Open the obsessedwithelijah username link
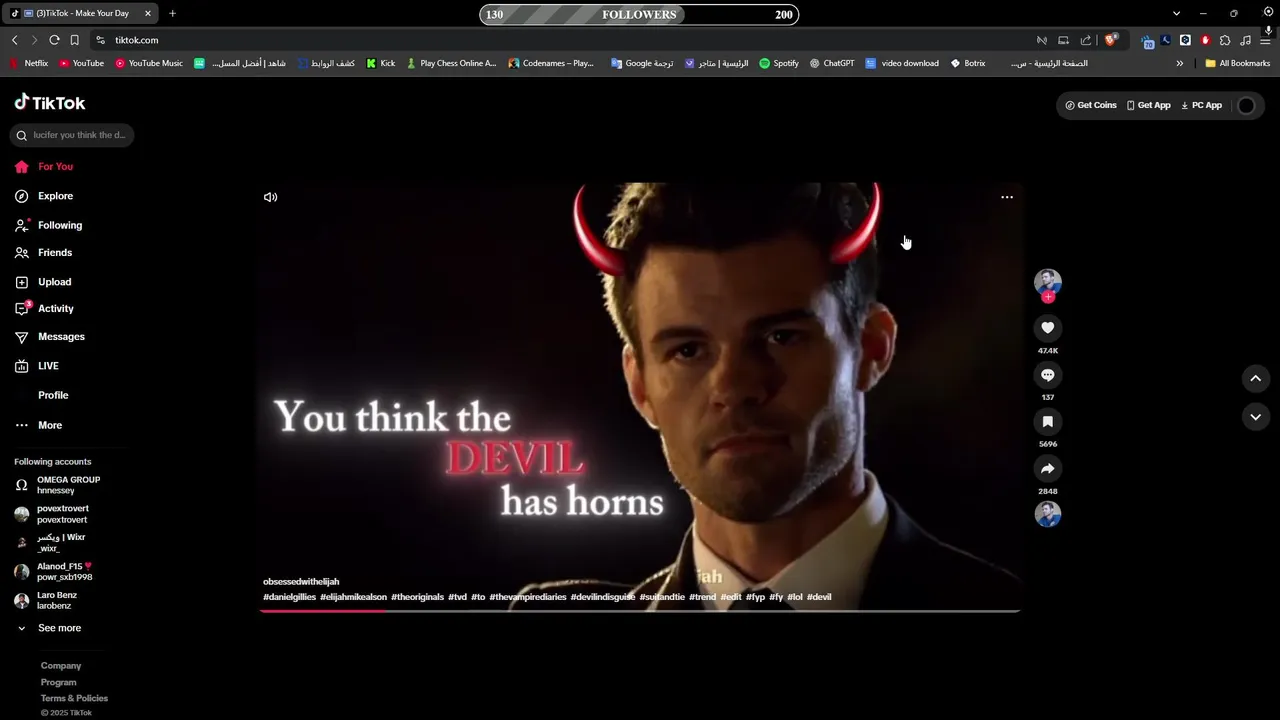 [301, 581]
